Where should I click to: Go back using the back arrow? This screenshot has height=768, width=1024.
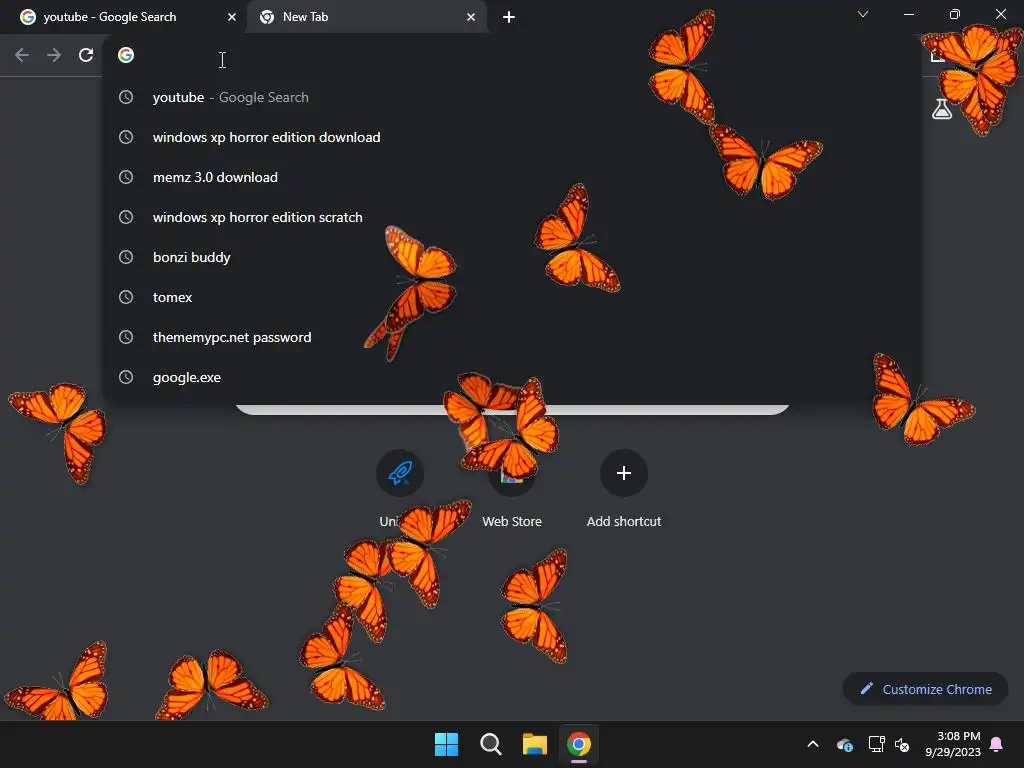click(22, 56)
